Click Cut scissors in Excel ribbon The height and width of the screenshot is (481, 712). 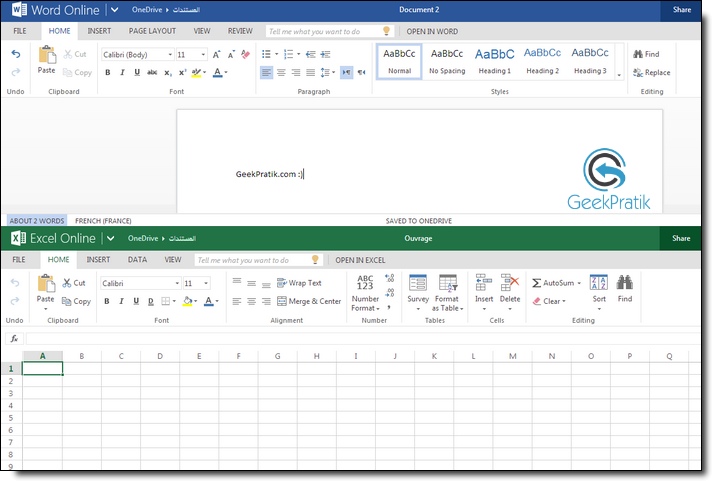67,283
